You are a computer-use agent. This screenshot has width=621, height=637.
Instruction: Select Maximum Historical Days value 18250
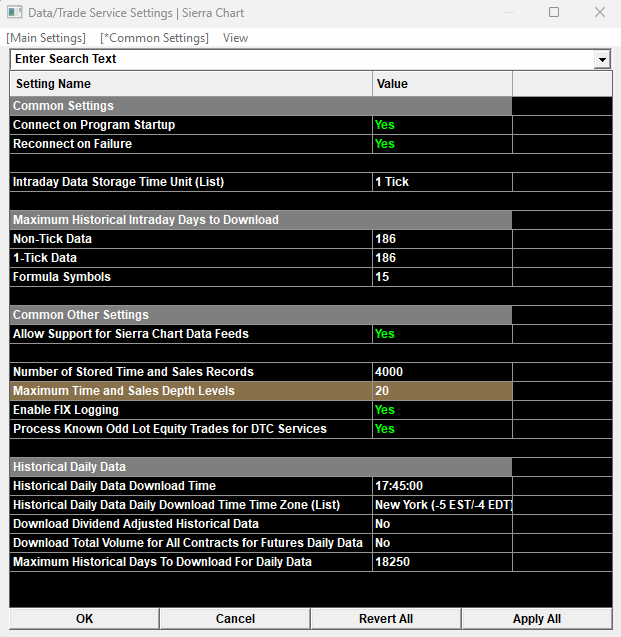pyautogui.click(x=442, y=562)
